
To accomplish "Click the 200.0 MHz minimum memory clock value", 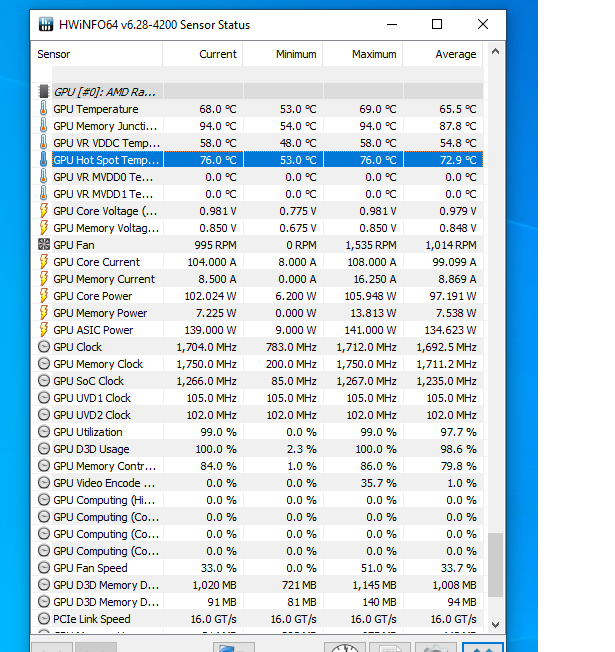I will click(x=291, y=364).
